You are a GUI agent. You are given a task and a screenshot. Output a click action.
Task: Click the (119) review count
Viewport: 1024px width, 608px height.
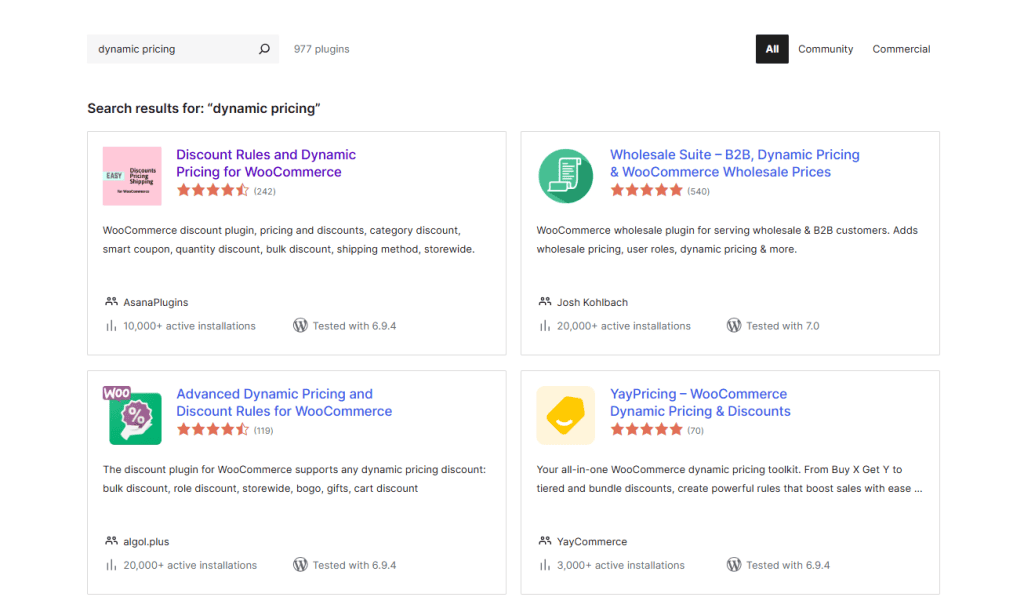263,430
